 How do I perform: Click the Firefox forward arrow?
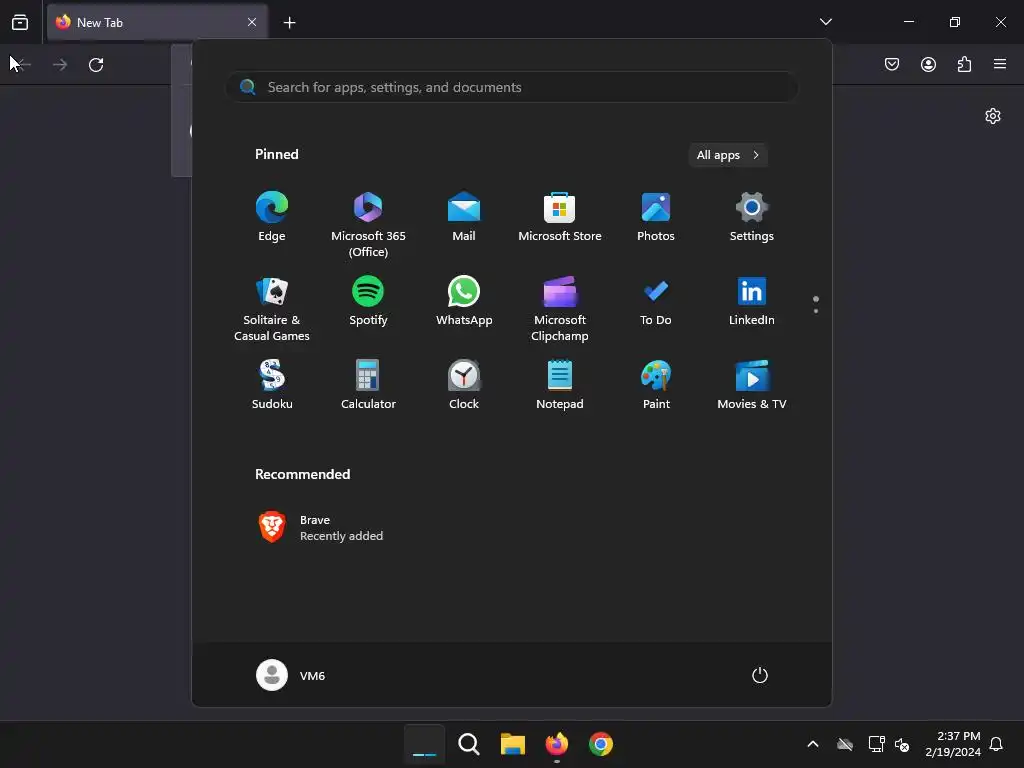(x=59, y=65)
